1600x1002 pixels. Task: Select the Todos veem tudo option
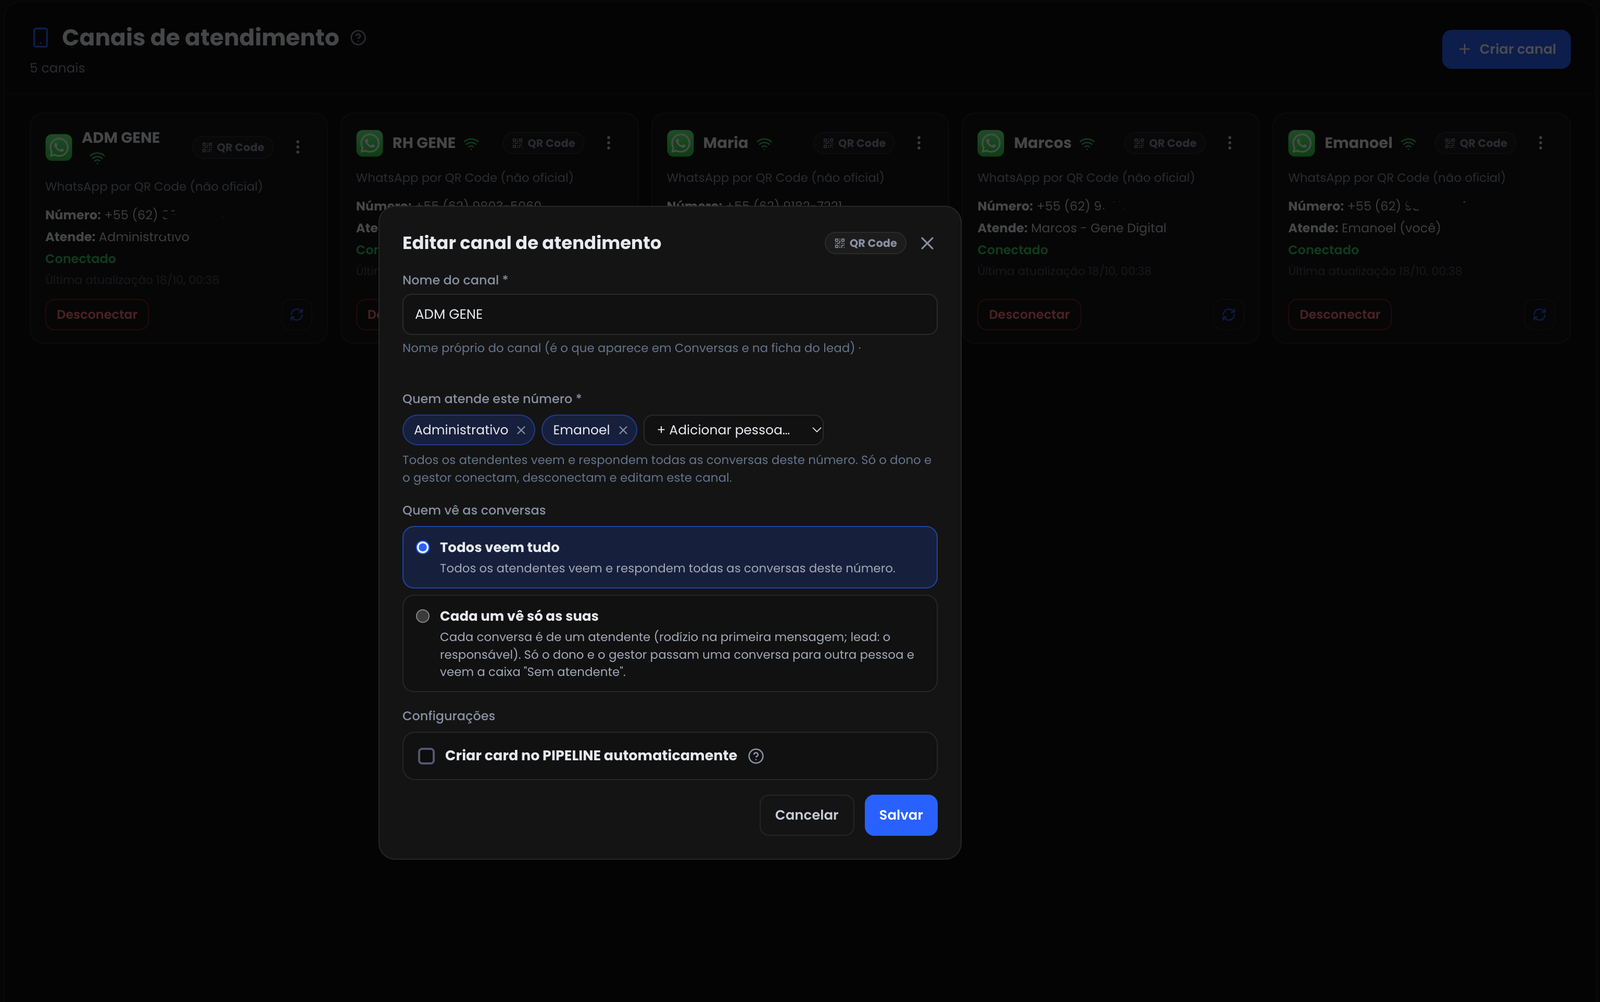tap(669, 557)
